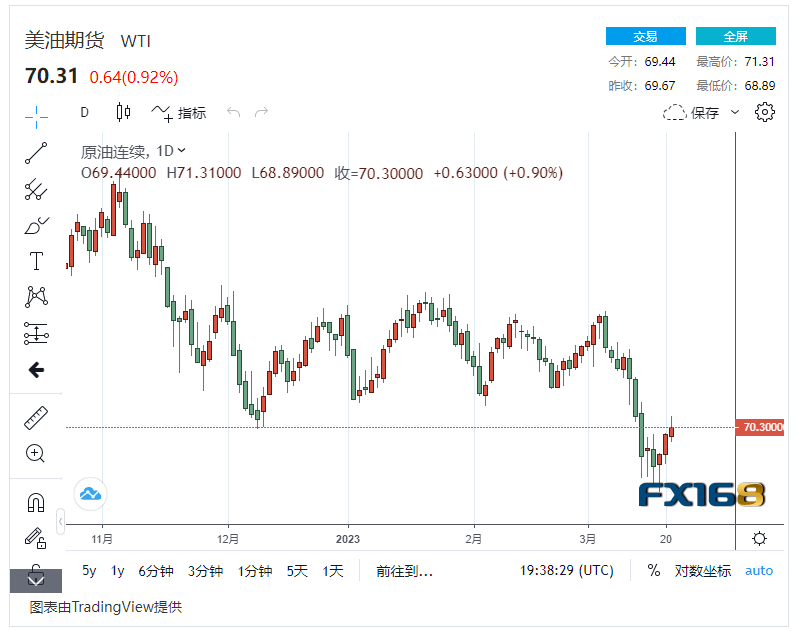
Task: Expand the 保存 save dropdown arrow
Action: click(x=736, y=113)
